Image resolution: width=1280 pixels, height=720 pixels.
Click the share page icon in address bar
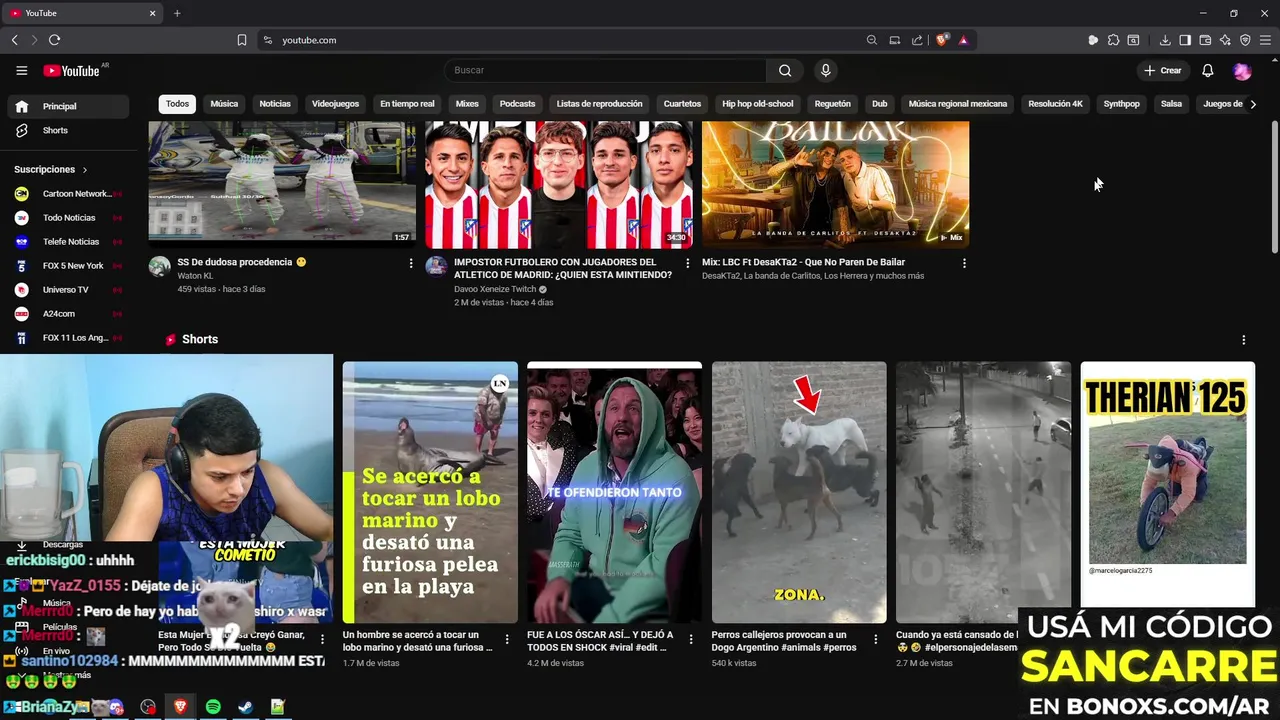point(917,40)
